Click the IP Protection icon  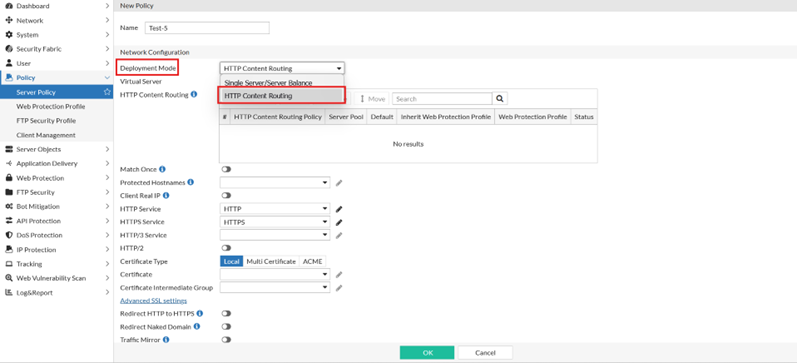click(8, 250)
